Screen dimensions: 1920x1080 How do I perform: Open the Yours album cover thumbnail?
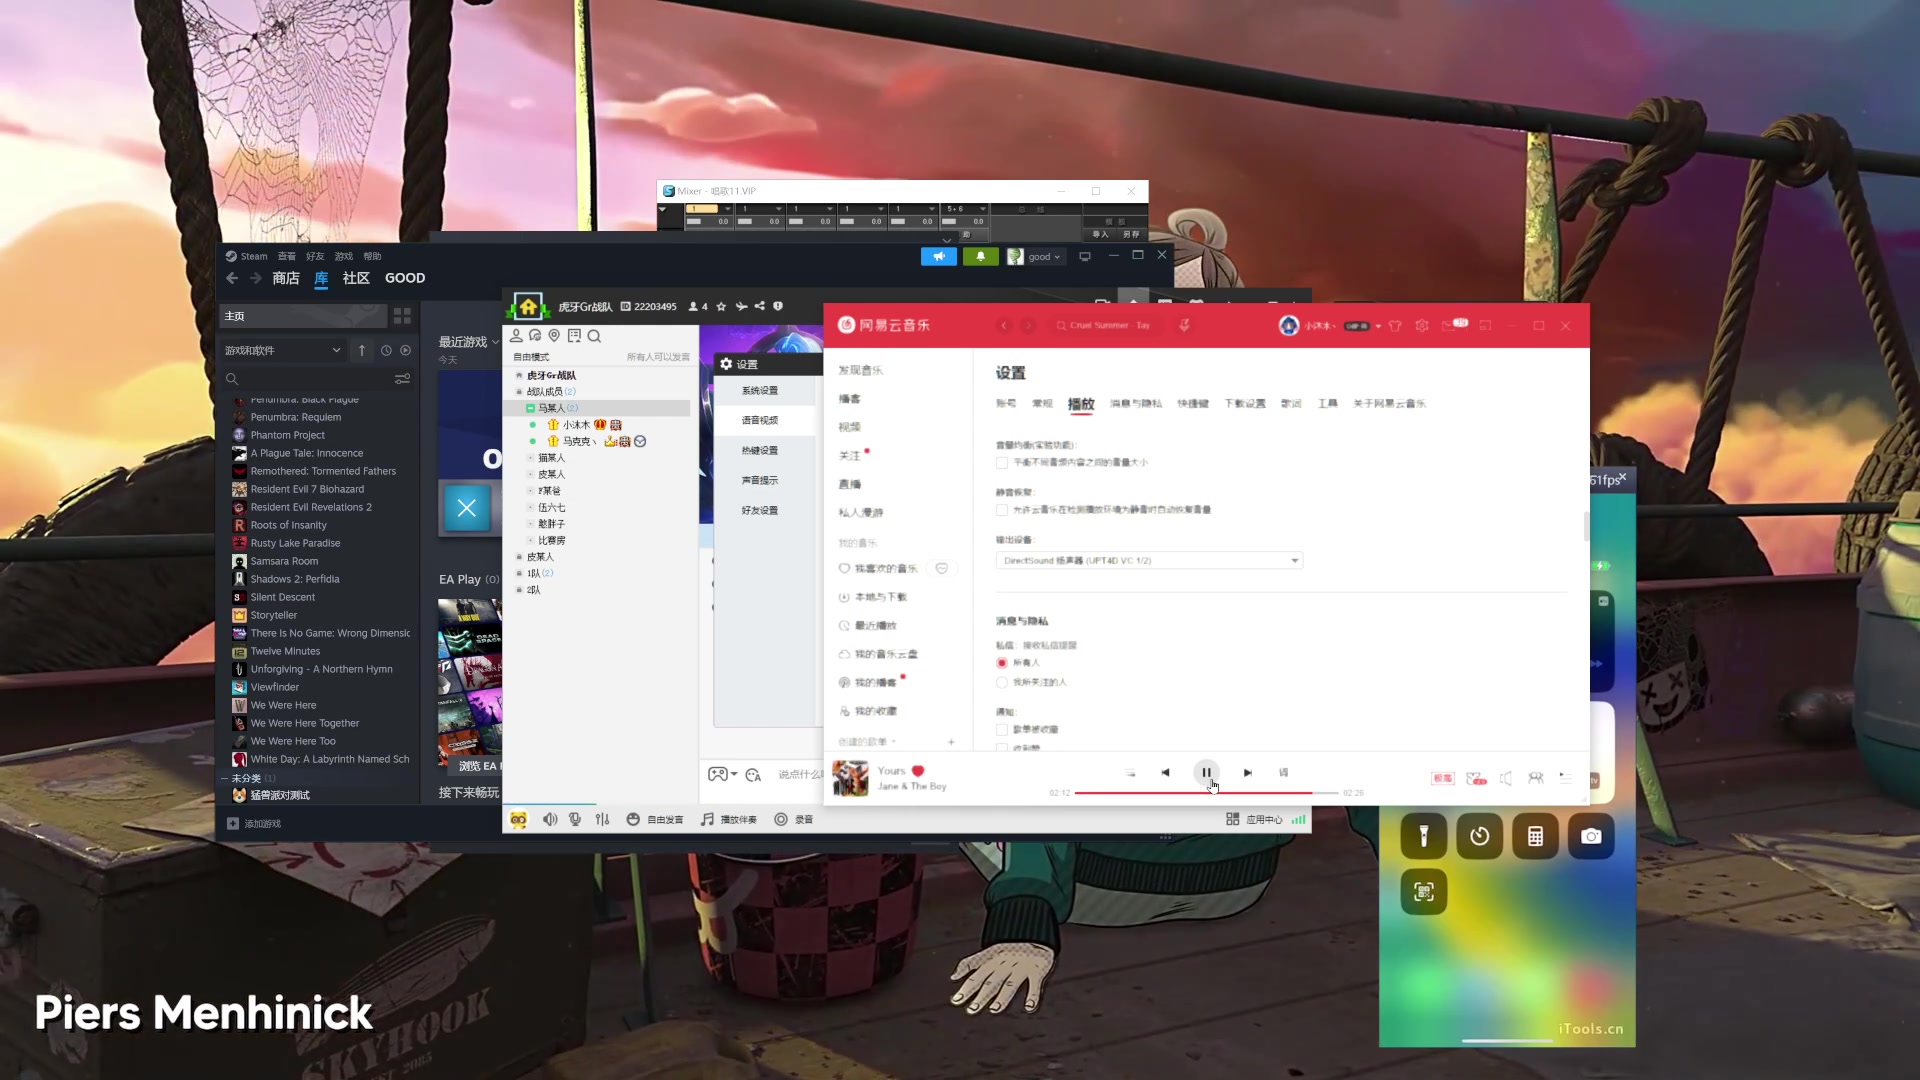[851, 778]
